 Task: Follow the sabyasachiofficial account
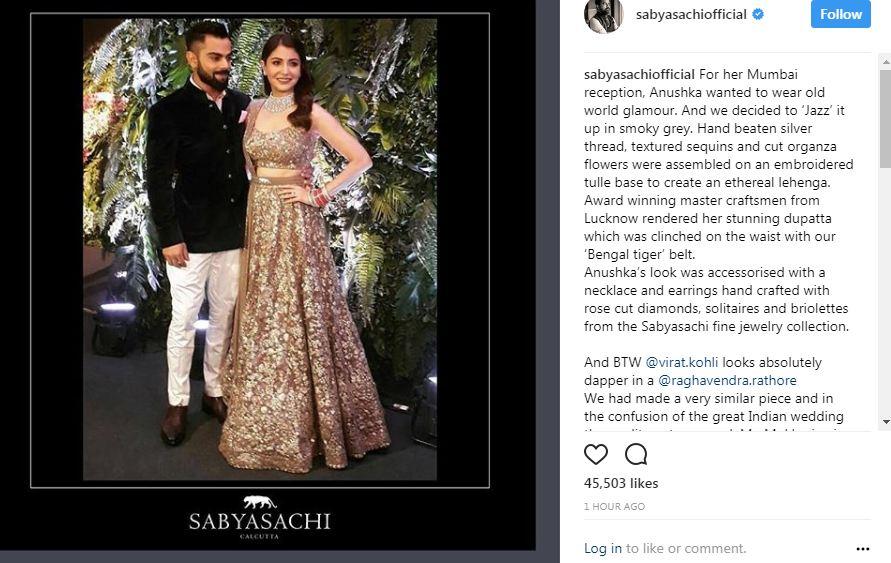coord(840,14)
